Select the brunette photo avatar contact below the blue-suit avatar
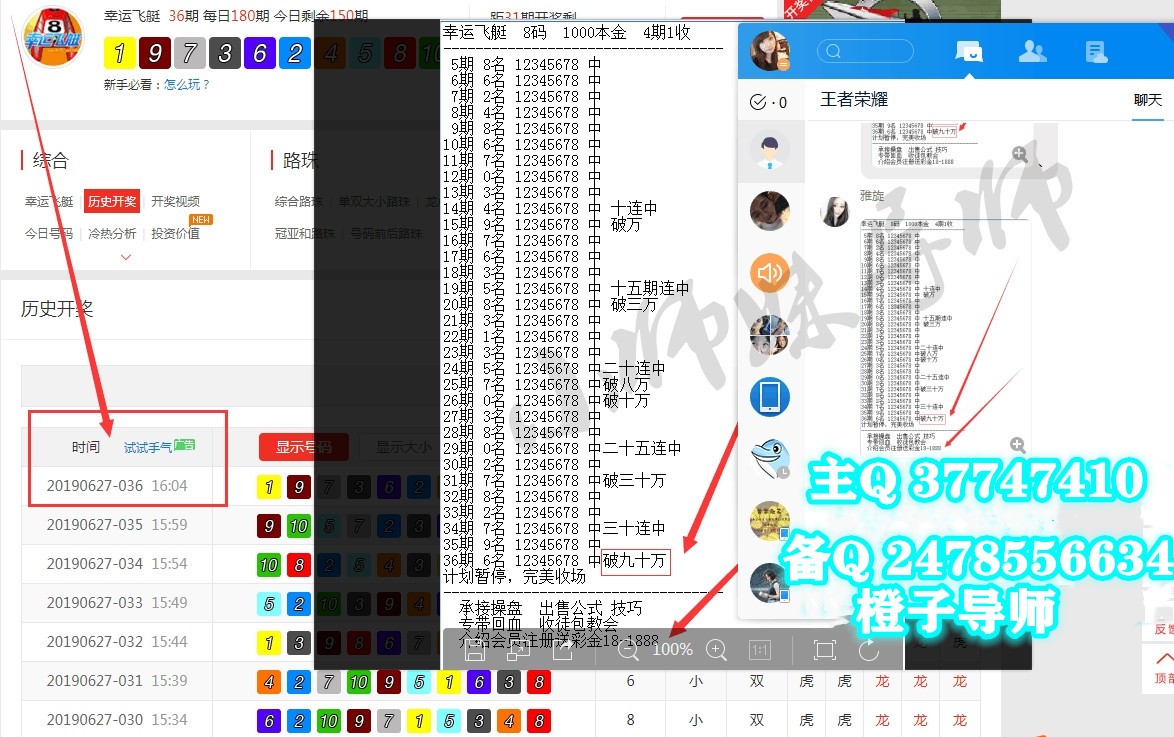The image size is (1174, 737). click(770, 211)
